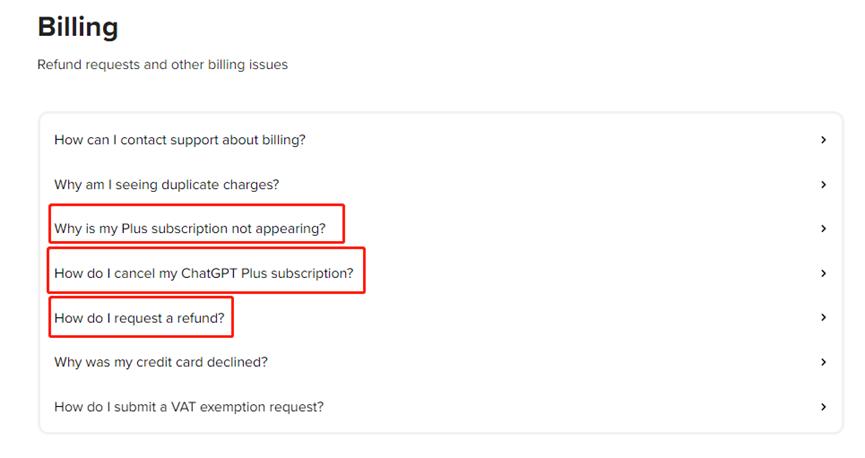Click the chevron for cancel ChatGPT Plus subscription
The width and height of the screenshot is (865, 458).
click(823, 273)
